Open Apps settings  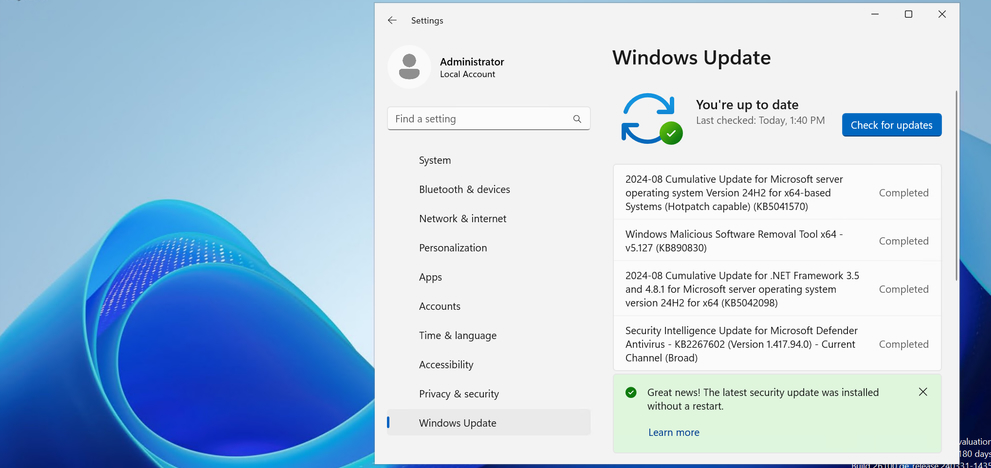point(489,277)
